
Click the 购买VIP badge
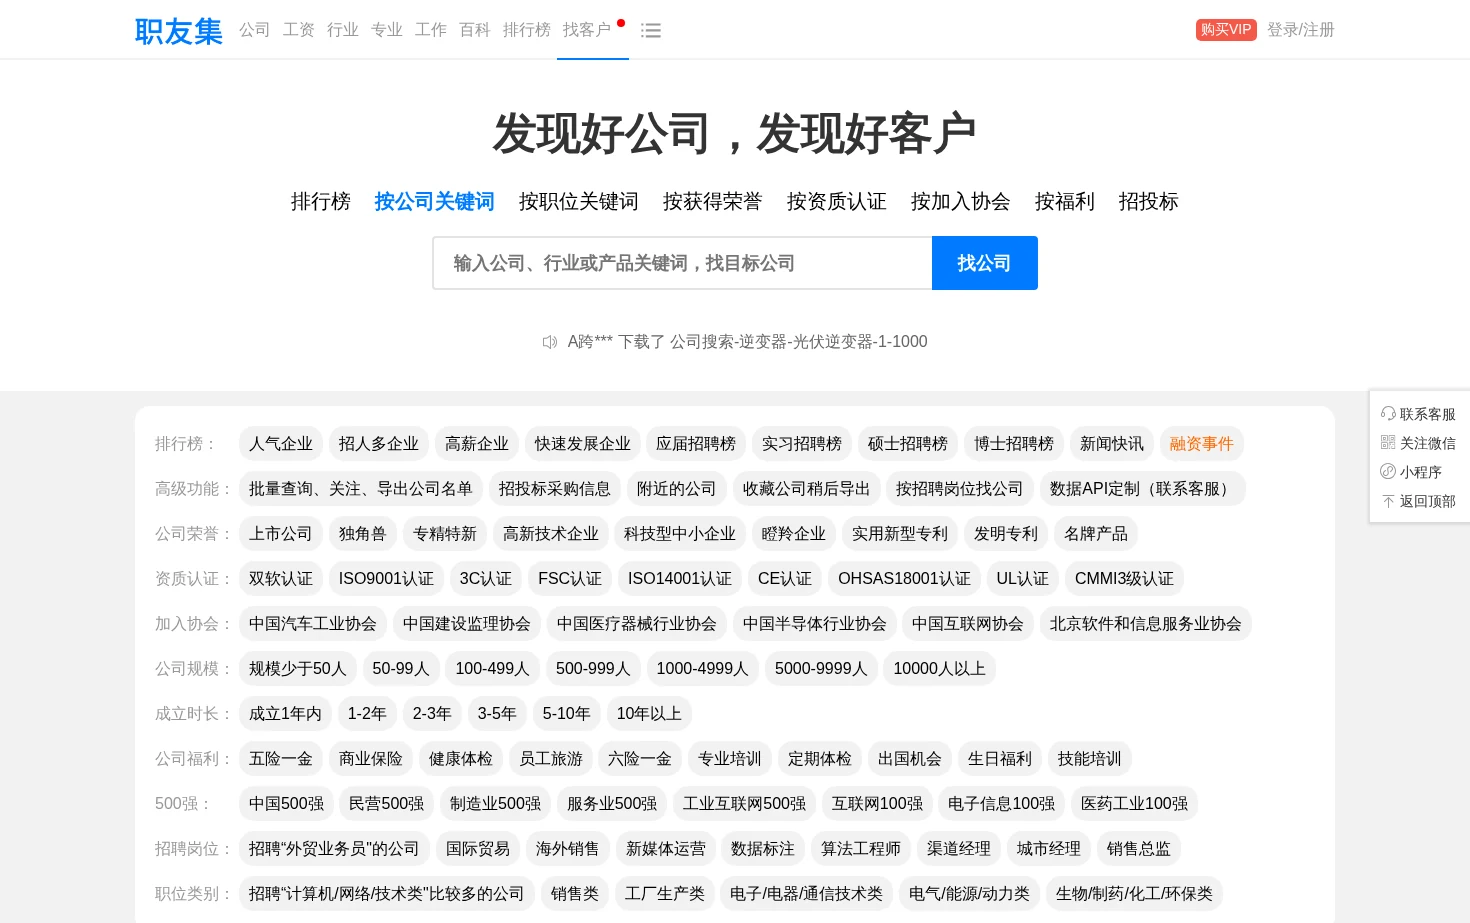point(1226,30)
